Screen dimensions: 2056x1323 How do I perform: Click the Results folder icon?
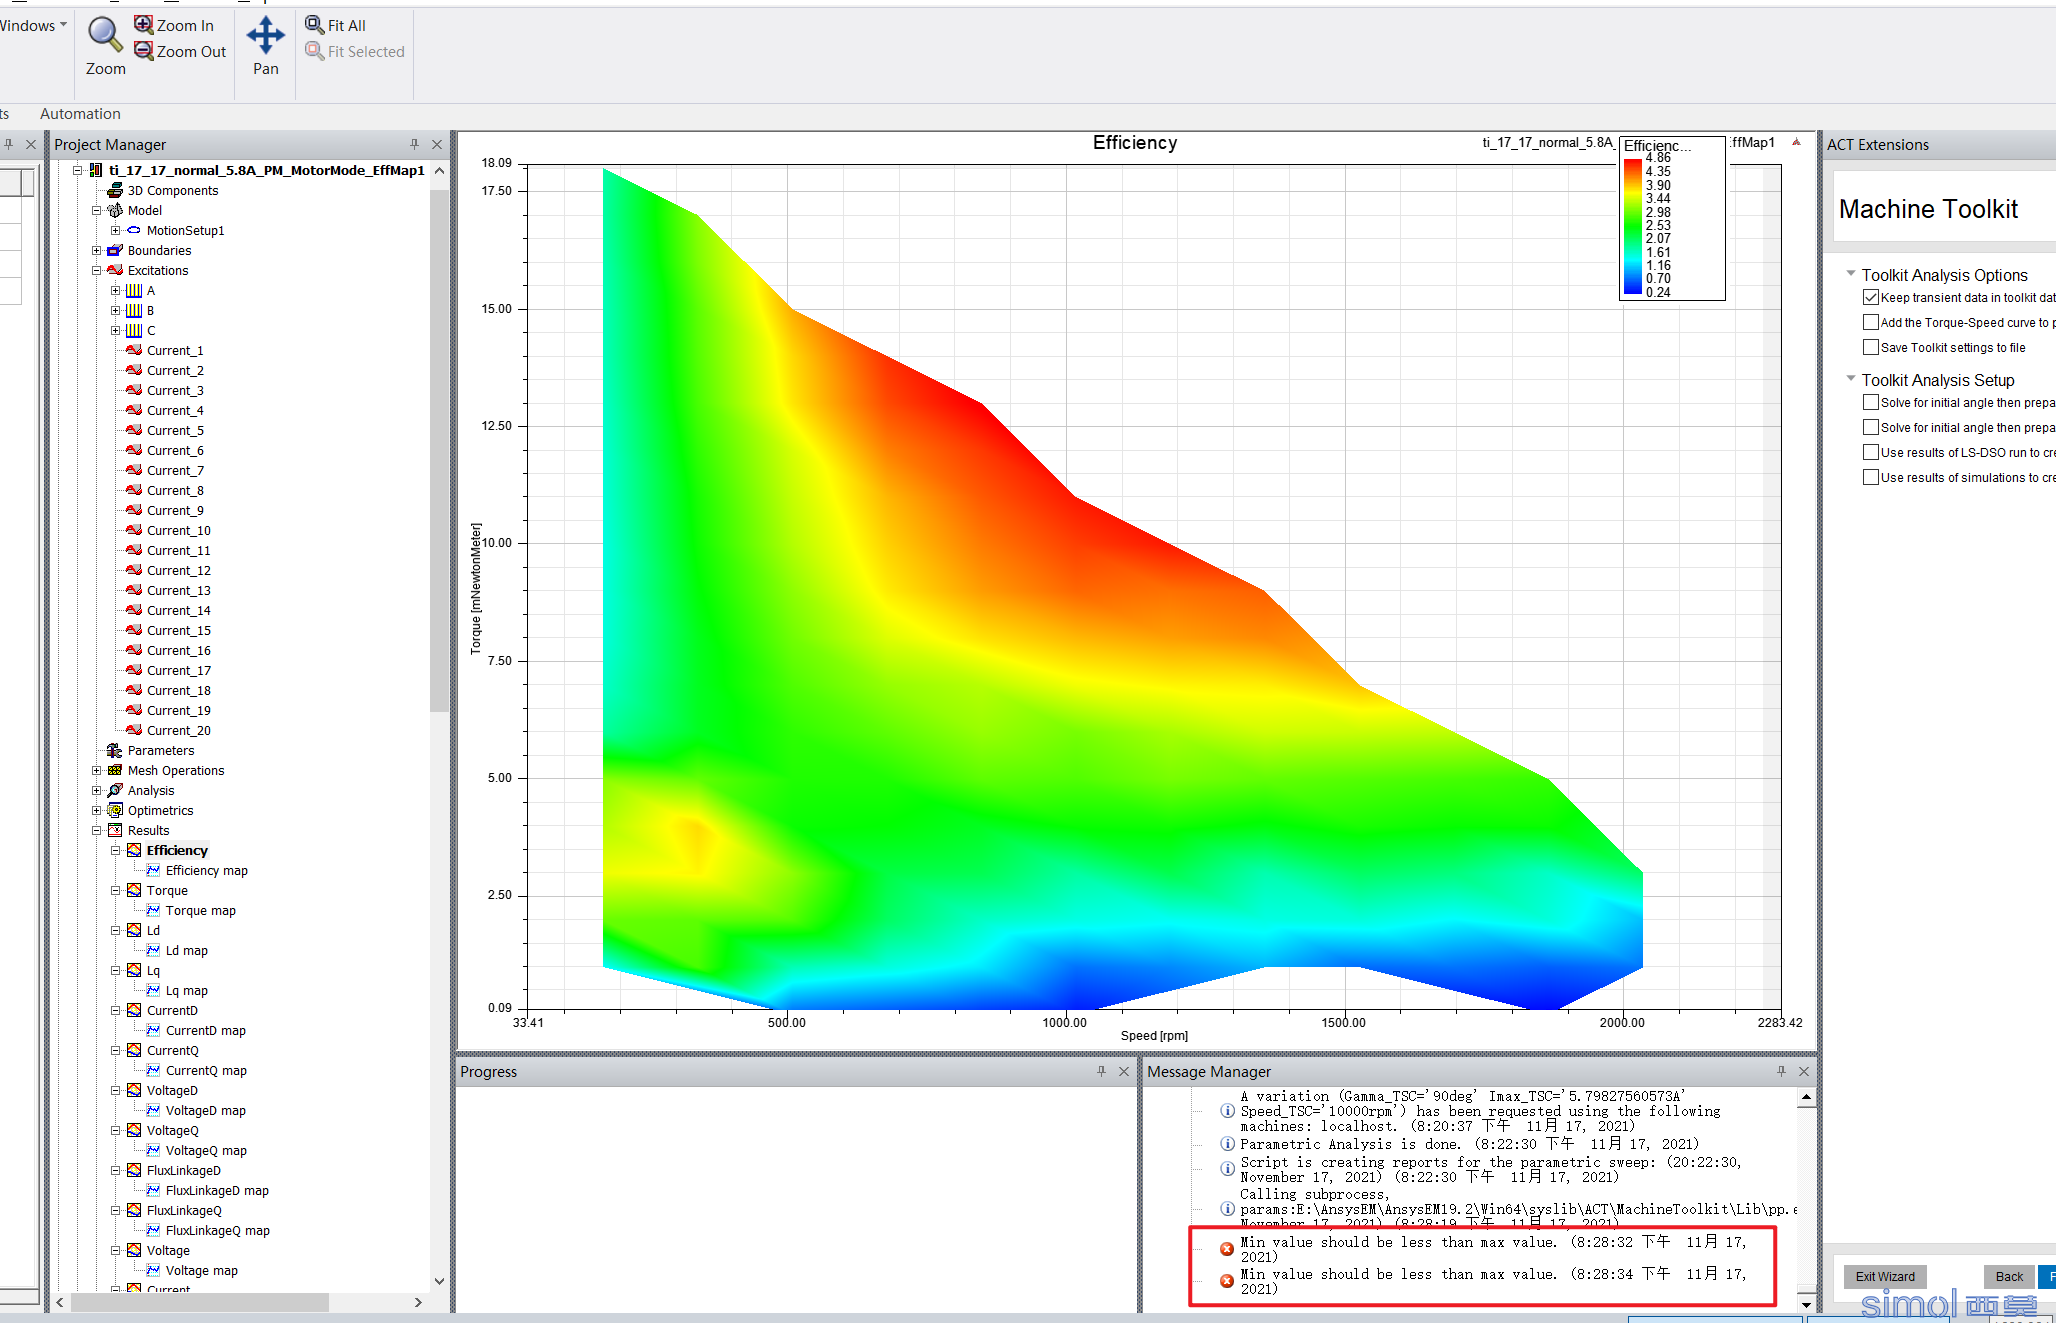pos(115,830)
